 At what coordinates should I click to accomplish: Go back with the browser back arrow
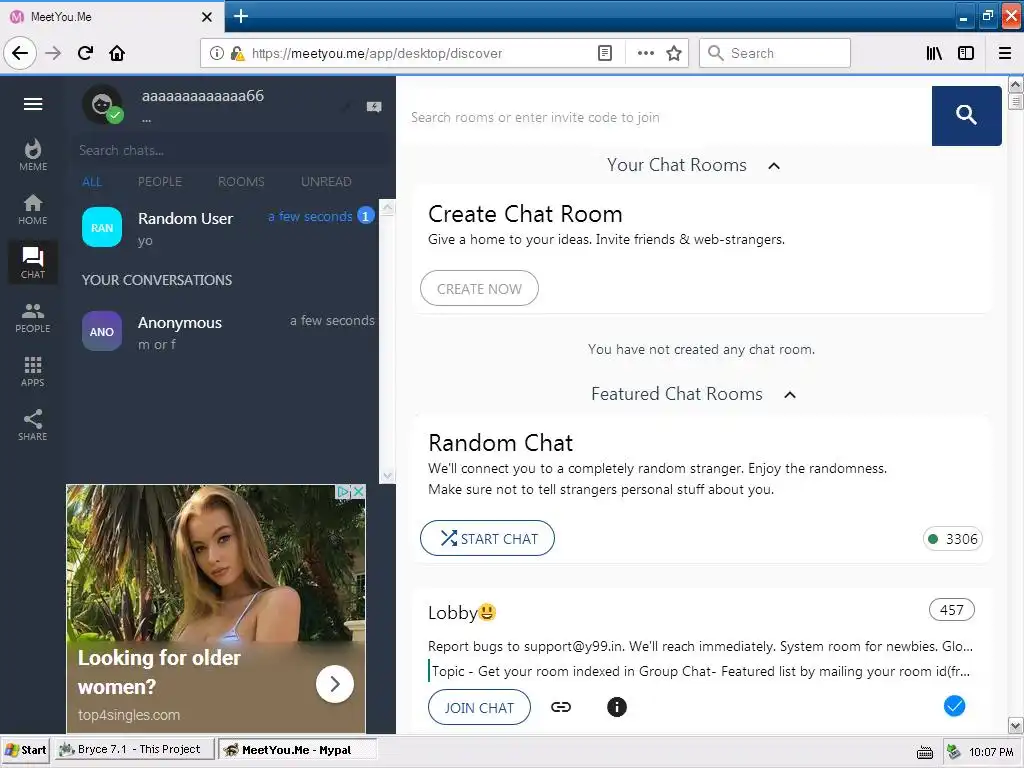[x=20, y=53]
